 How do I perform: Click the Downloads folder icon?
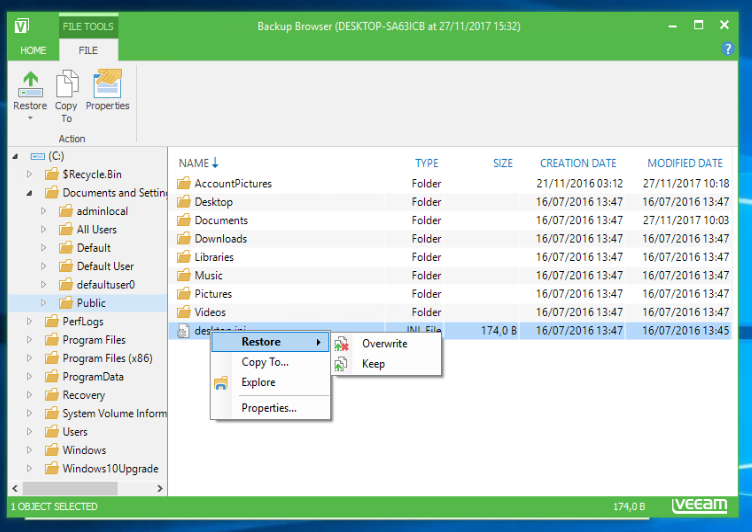tap(183, 238)
